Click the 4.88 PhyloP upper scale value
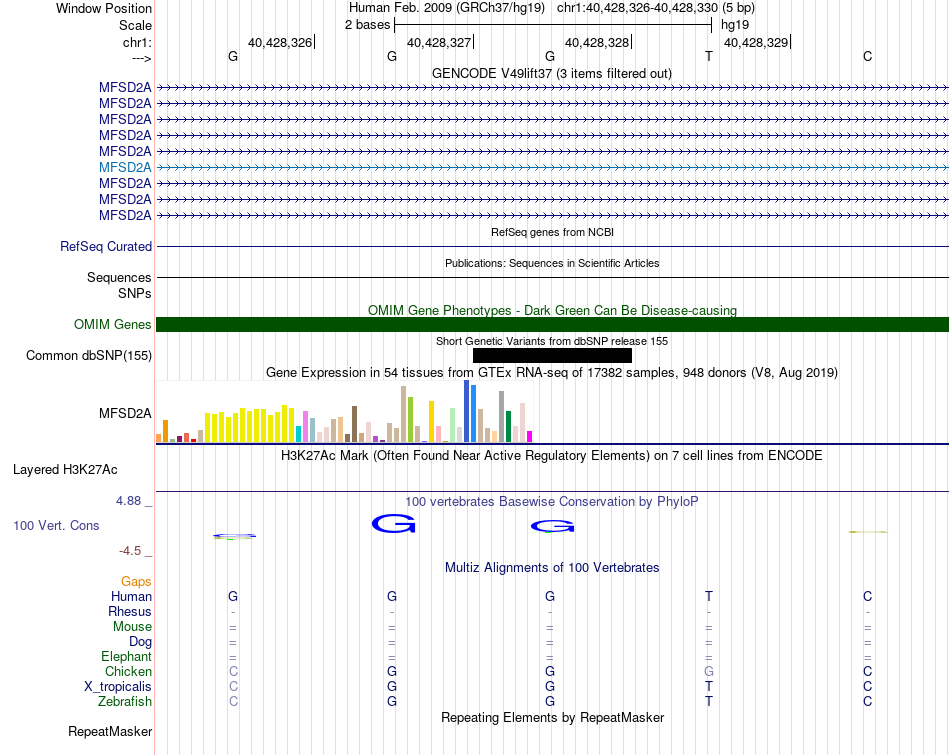This screenshot has width=950, height=755. (x=128, y=501)
